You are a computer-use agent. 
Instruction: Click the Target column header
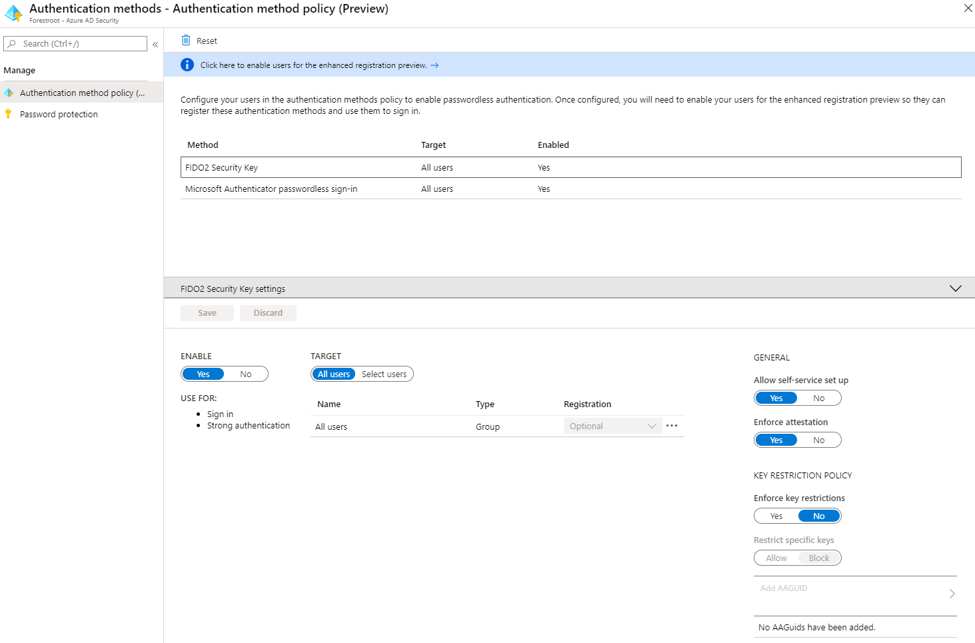point(433,145)
